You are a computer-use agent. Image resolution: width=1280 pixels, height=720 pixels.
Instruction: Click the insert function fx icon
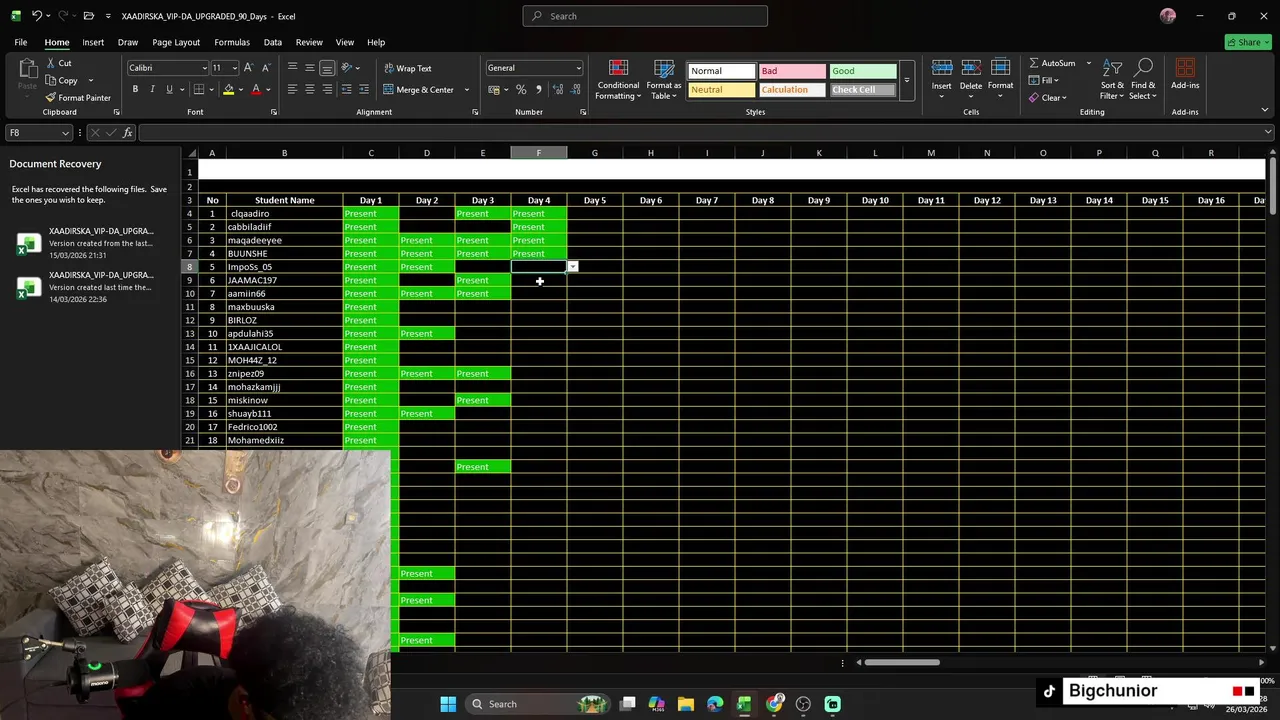click(x=127, y=133)
